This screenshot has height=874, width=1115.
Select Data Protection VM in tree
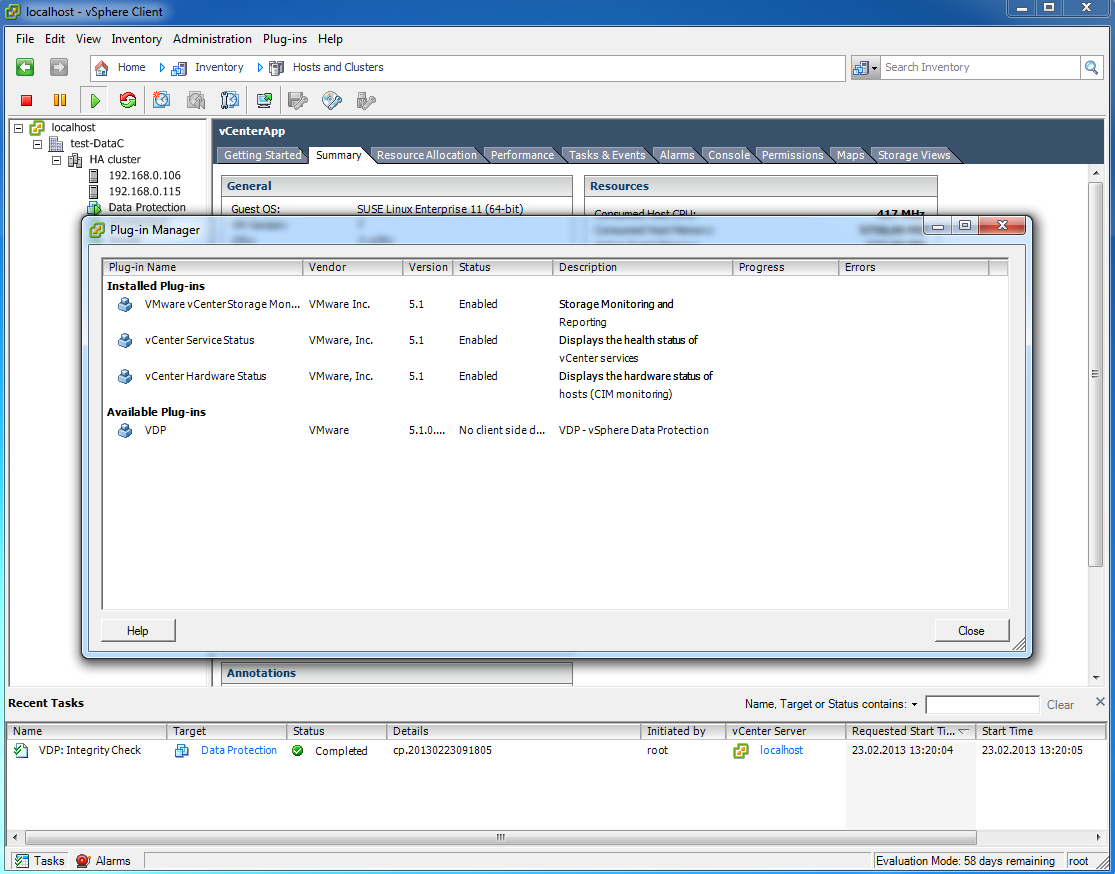pyautogui.click(x=146, y=208)
